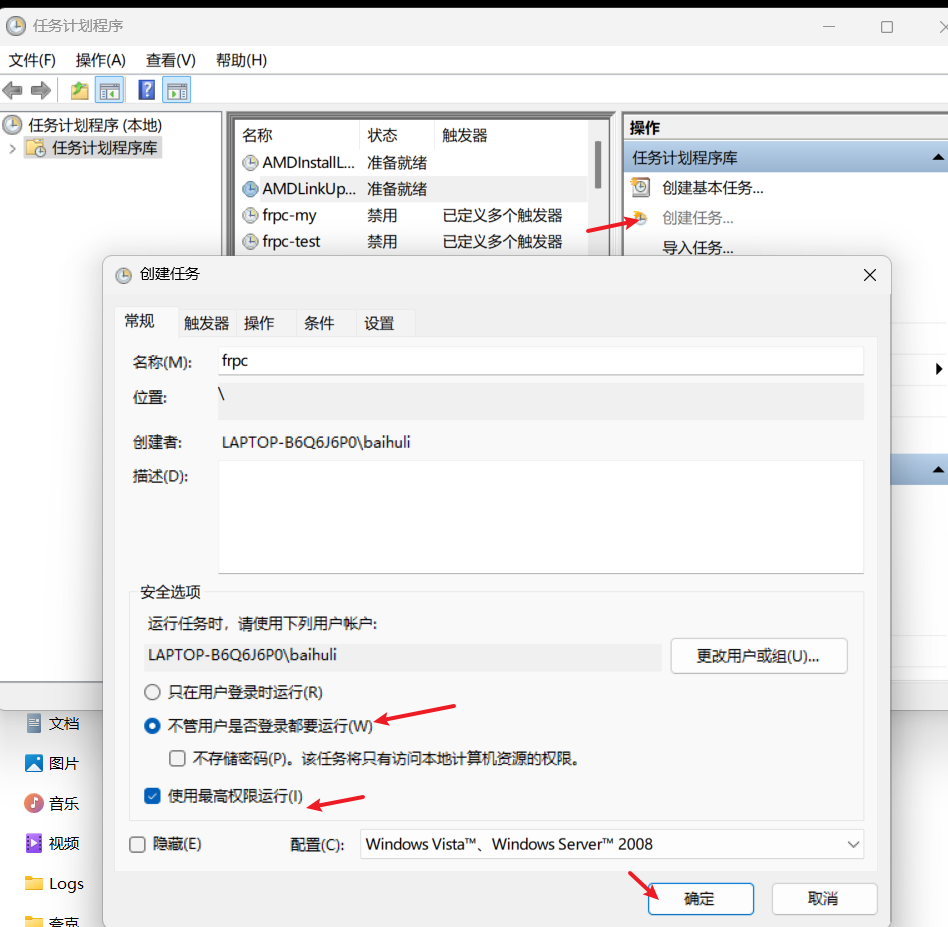Check the 不存储密码 checkbox
The height and width of the screenshot is (927, 948).
click(177, 759)
